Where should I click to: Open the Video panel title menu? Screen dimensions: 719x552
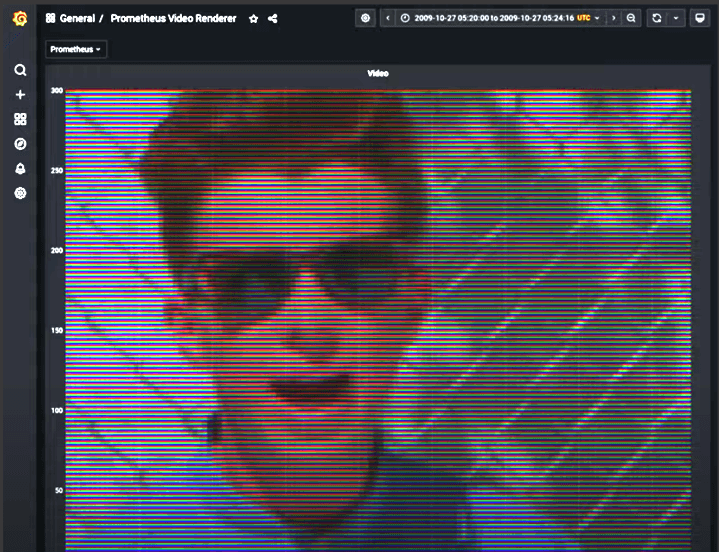click(x=378, y=73)
